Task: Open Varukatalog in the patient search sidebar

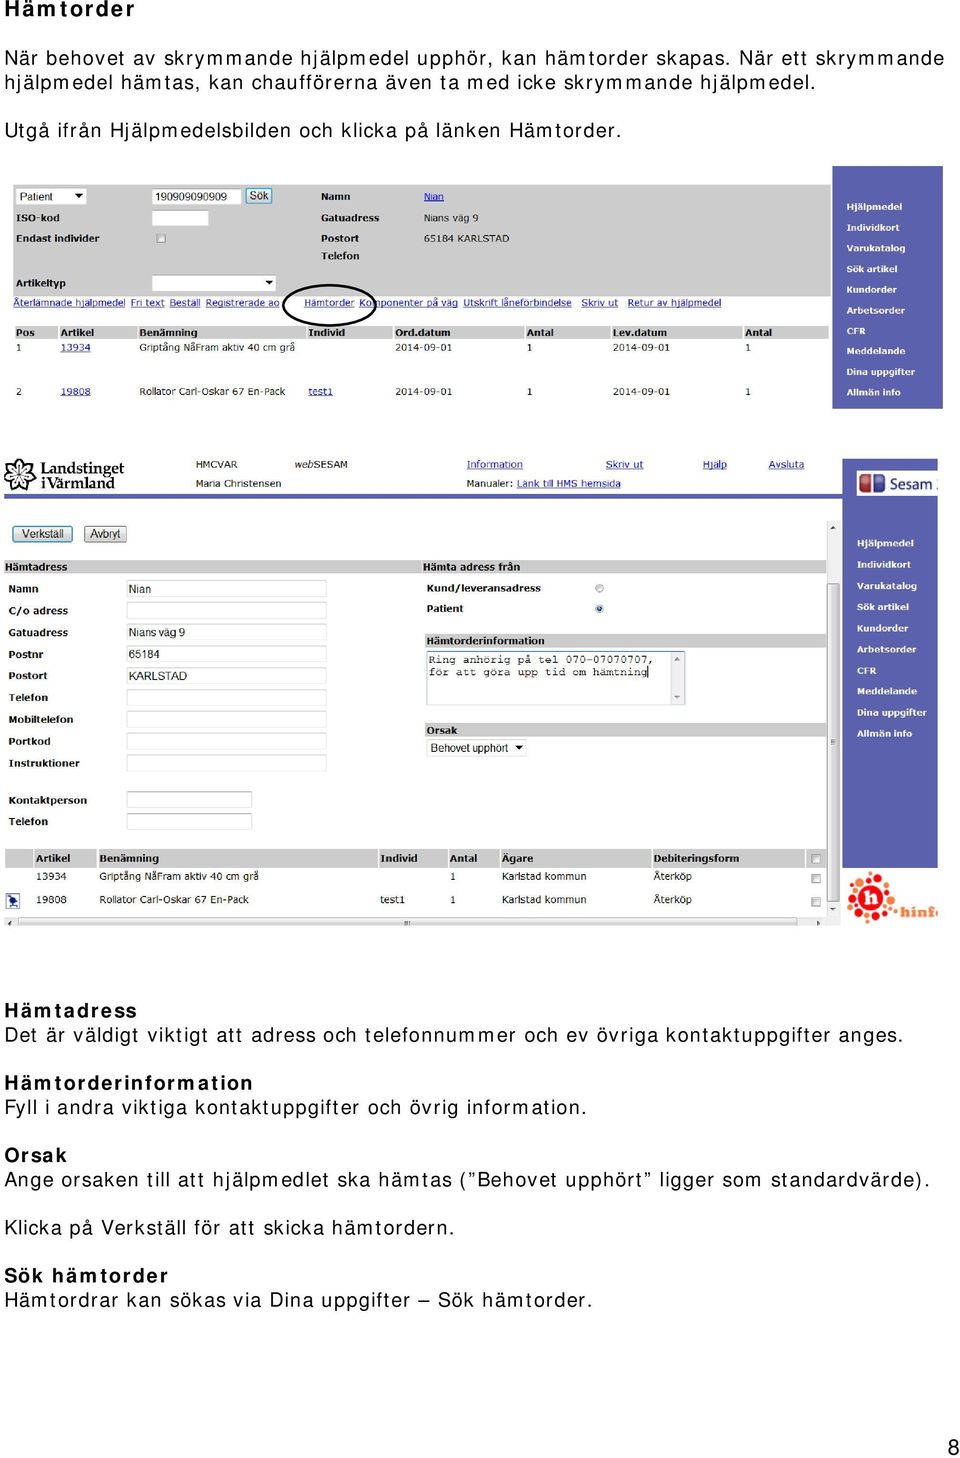Action: tap(876, 249)
